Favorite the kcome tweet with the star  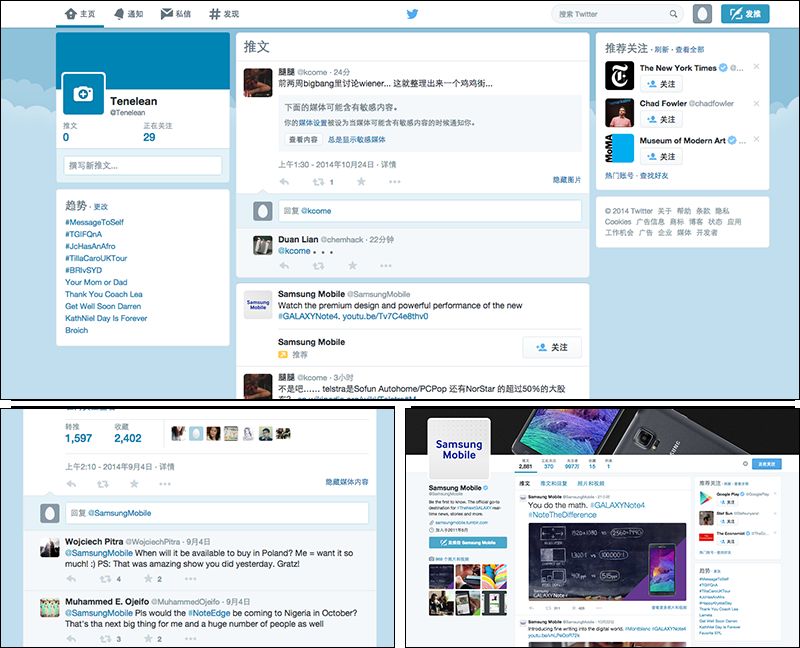point(361,182)
